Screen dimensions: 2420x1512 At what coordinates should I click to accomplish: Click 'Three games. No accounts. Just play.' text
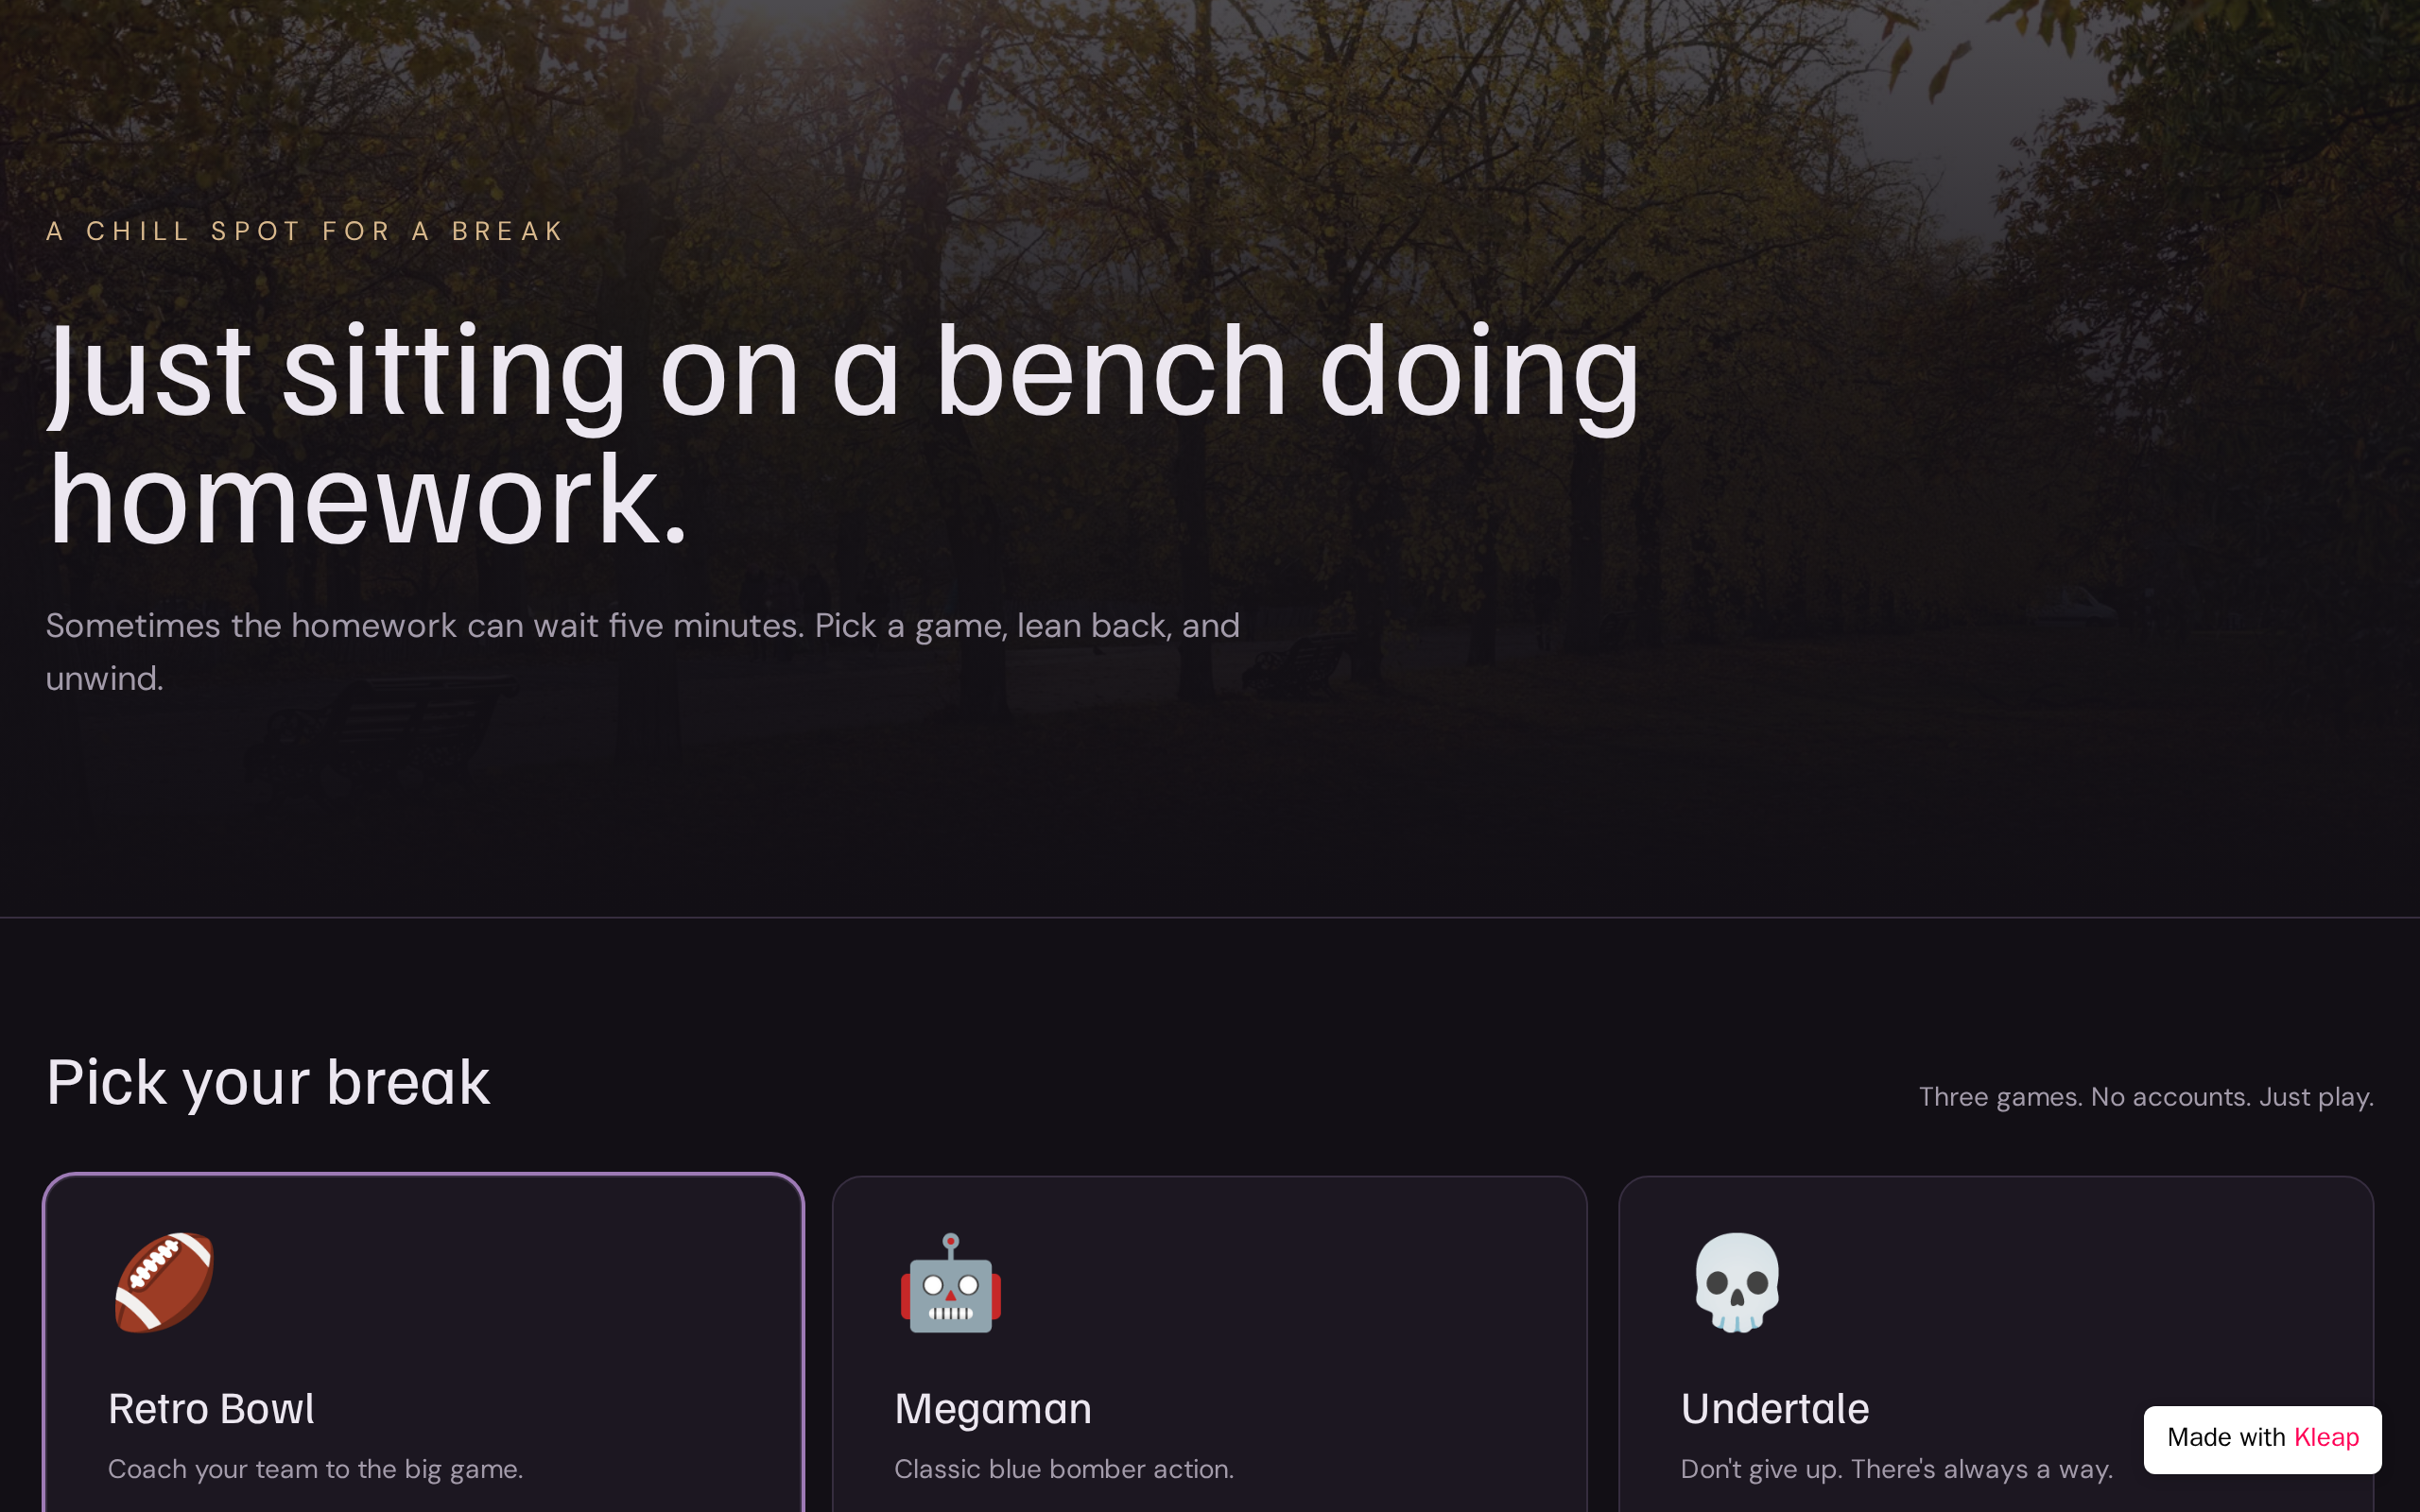pos(2146,1097)
